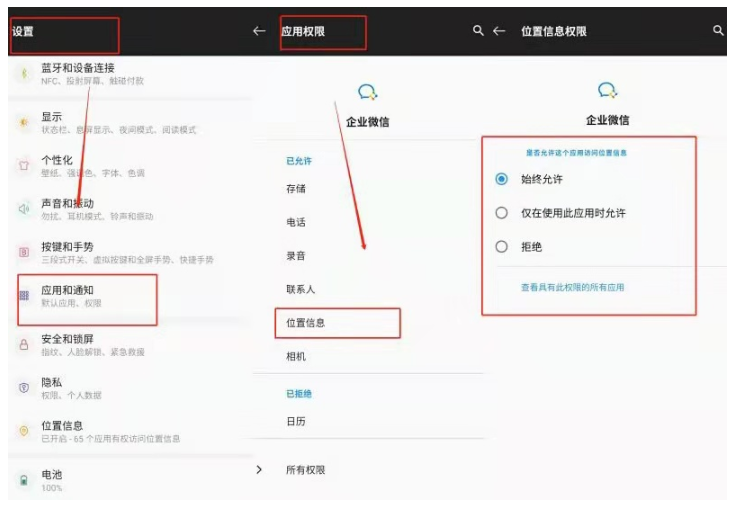735x513 pixels.
Task: Open 安全和锁屏 settings entry
Action: (131, 345)
